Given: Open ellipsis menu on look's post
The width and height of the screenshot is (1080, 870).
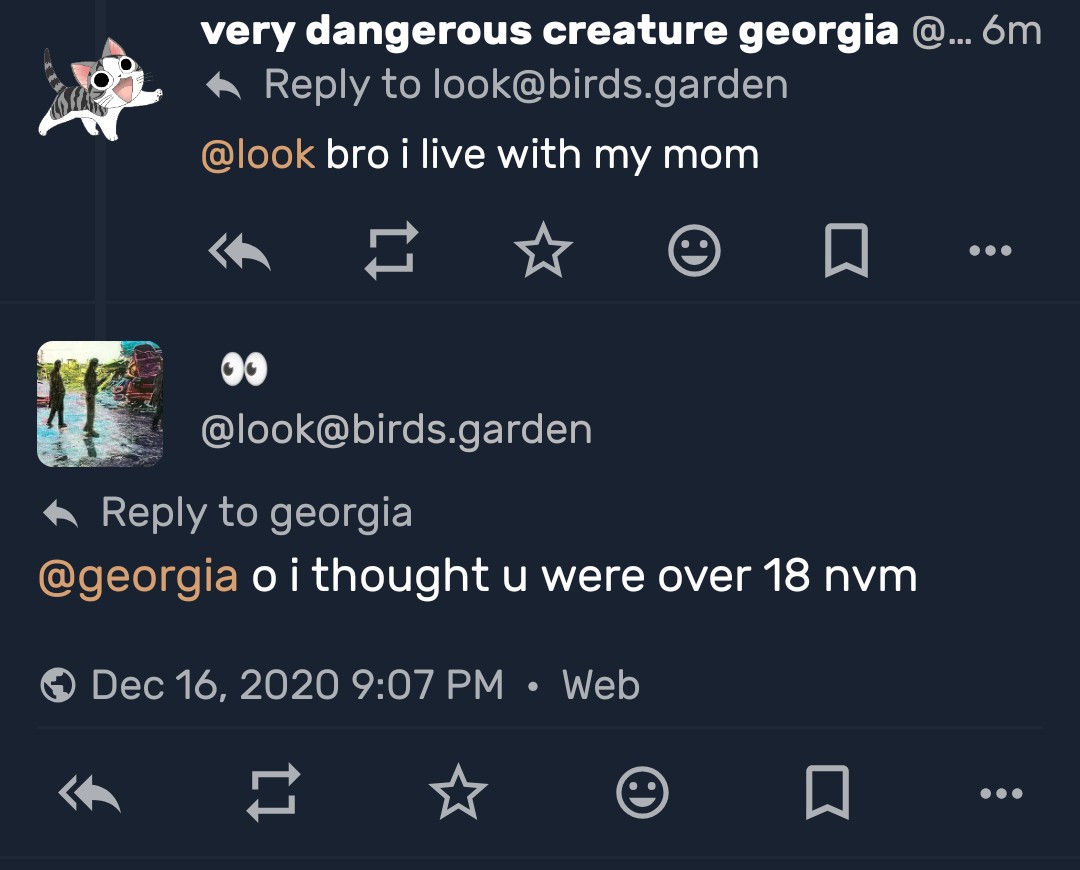Looking at the screenshot, I should (x=1001, y=794).
